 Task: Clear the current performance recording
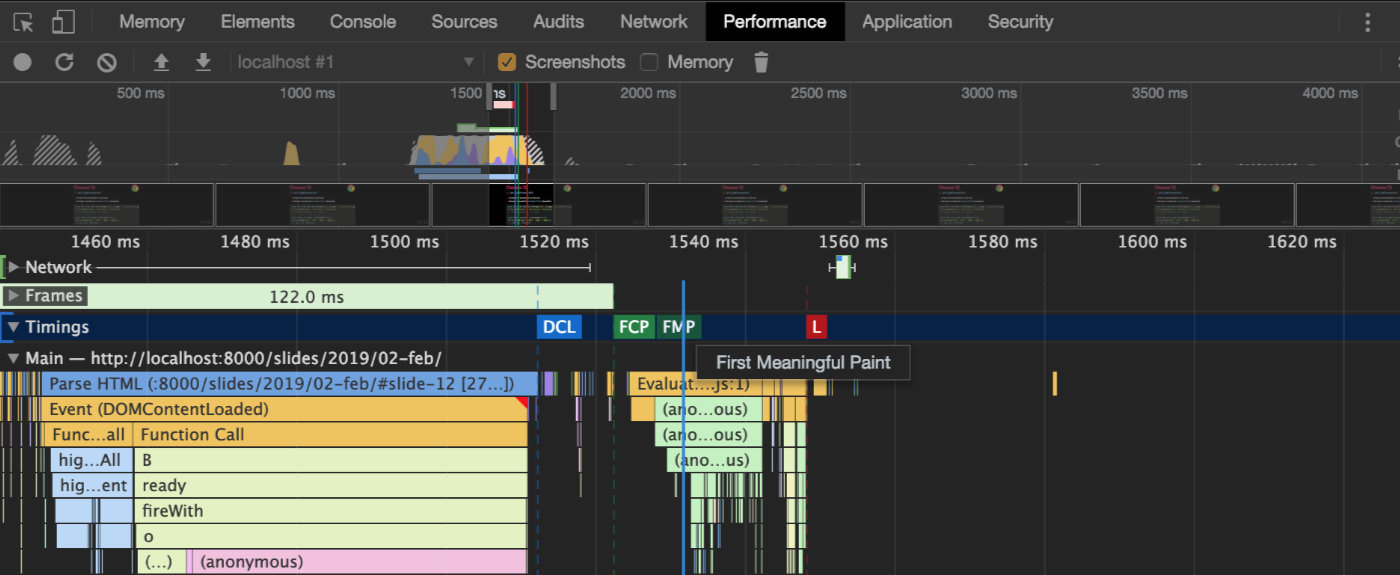[x=106, y=62]
